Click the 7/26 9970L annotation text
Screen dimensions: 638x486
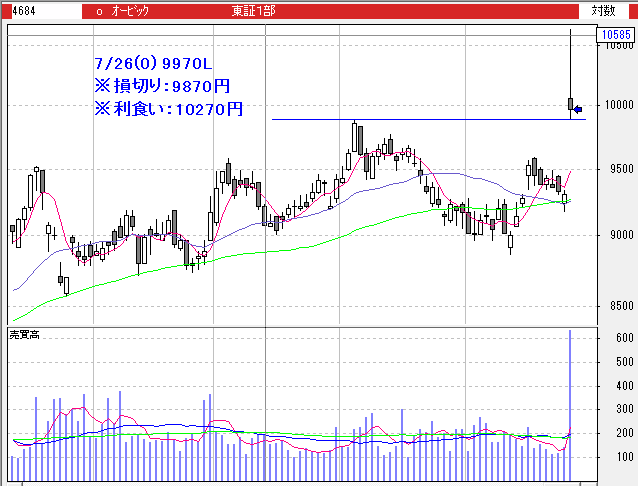pos(152,64)
